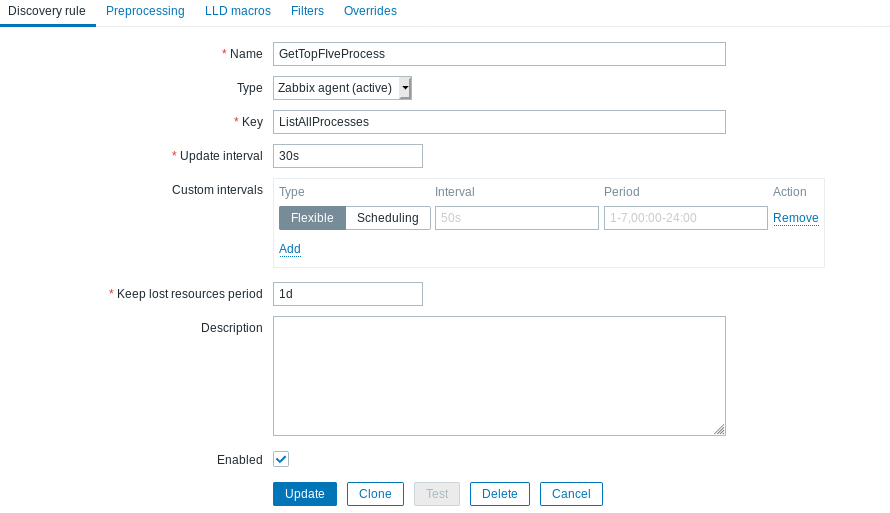Cancel the discovery rule edit
The height and width of the screenshot is (513, 890).
point(571,494)
